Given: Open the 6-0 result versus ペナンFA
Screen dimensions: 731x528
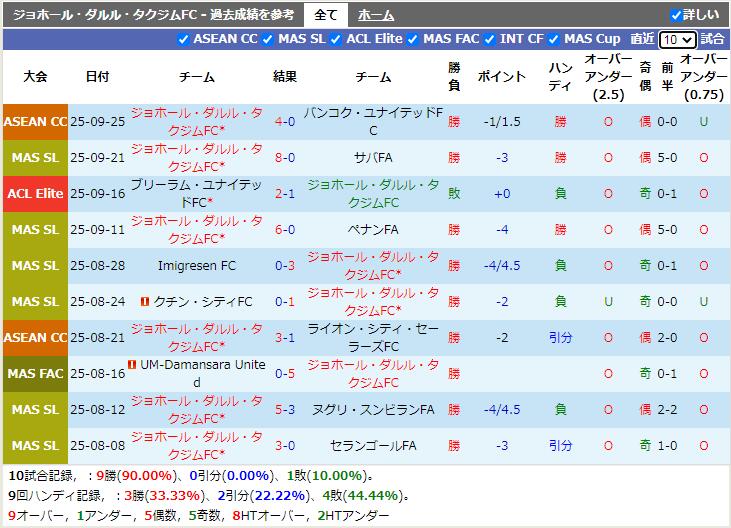Looking at the screenshot, I should point(285,229).
